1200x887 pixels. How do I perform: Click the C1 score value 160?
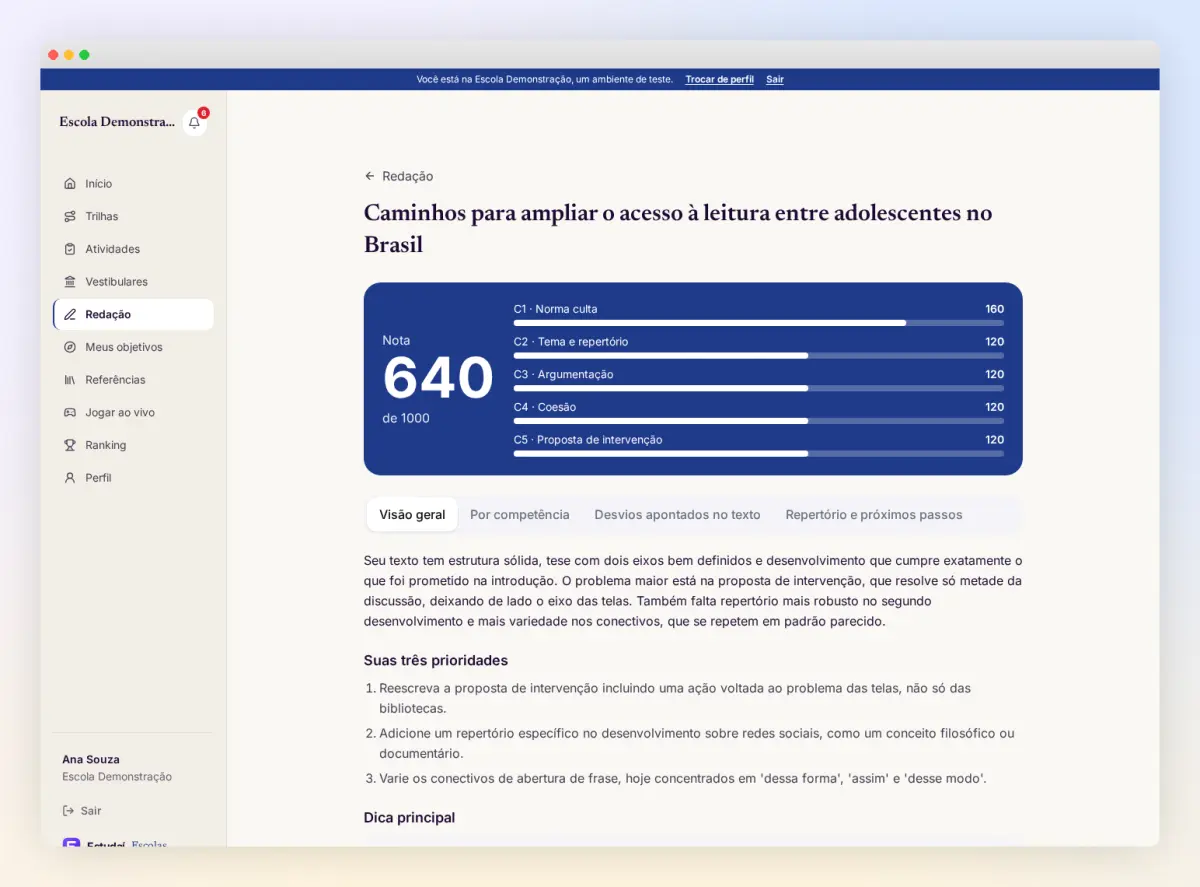pos(994,309)
